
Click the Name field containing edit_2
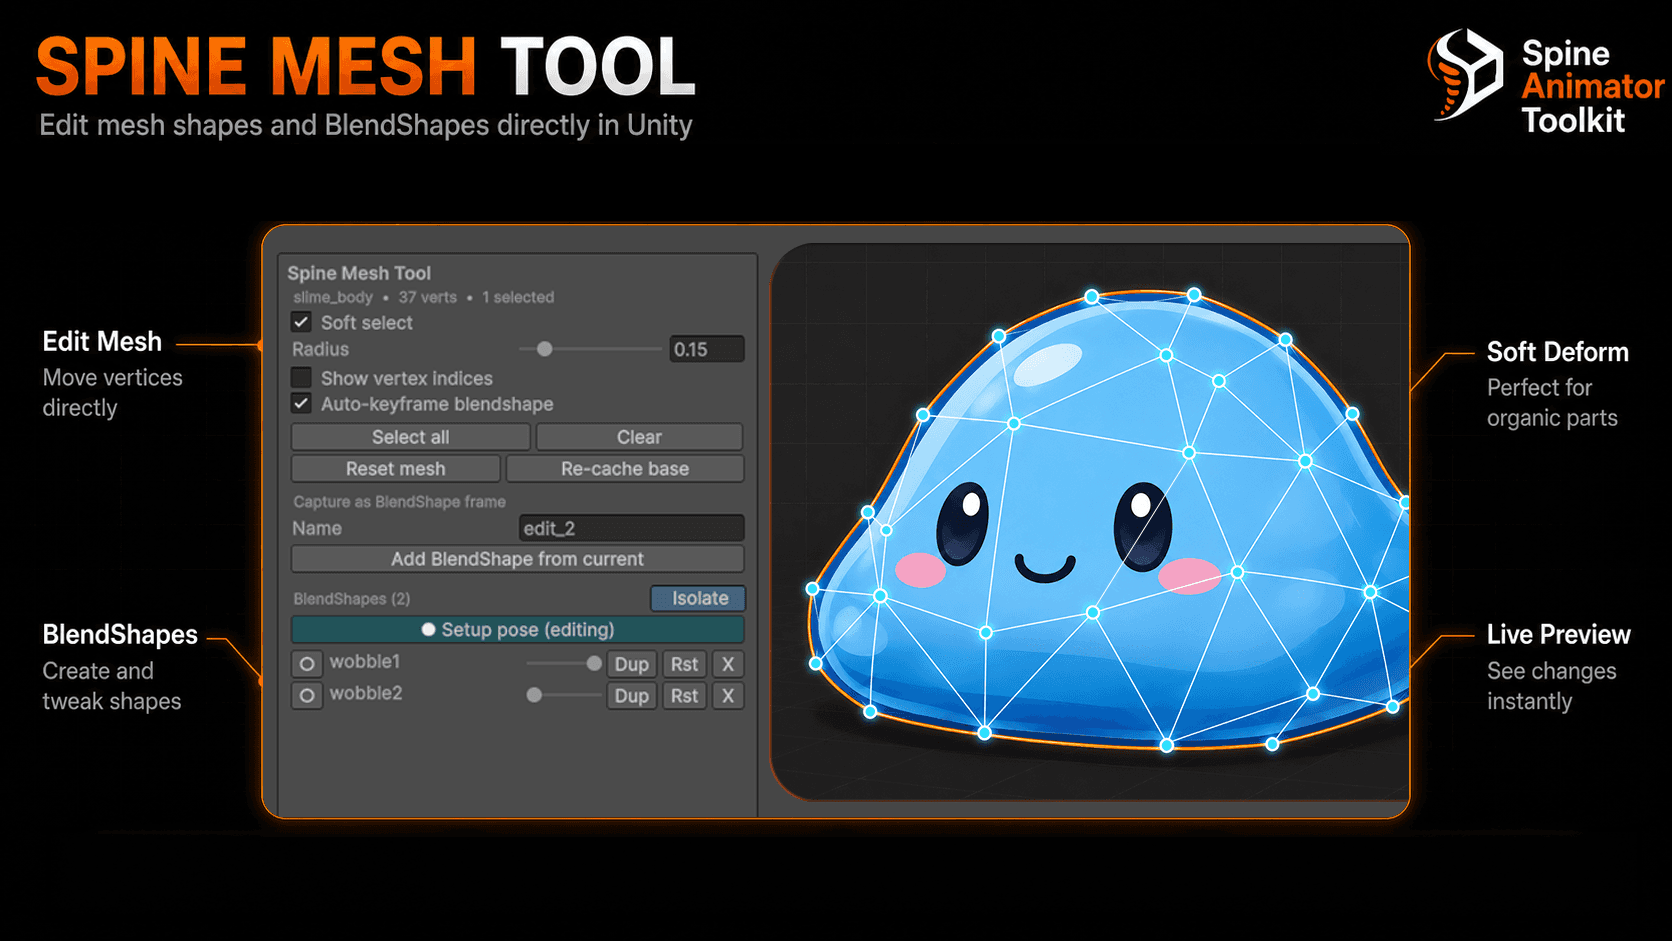coord(632,528)
